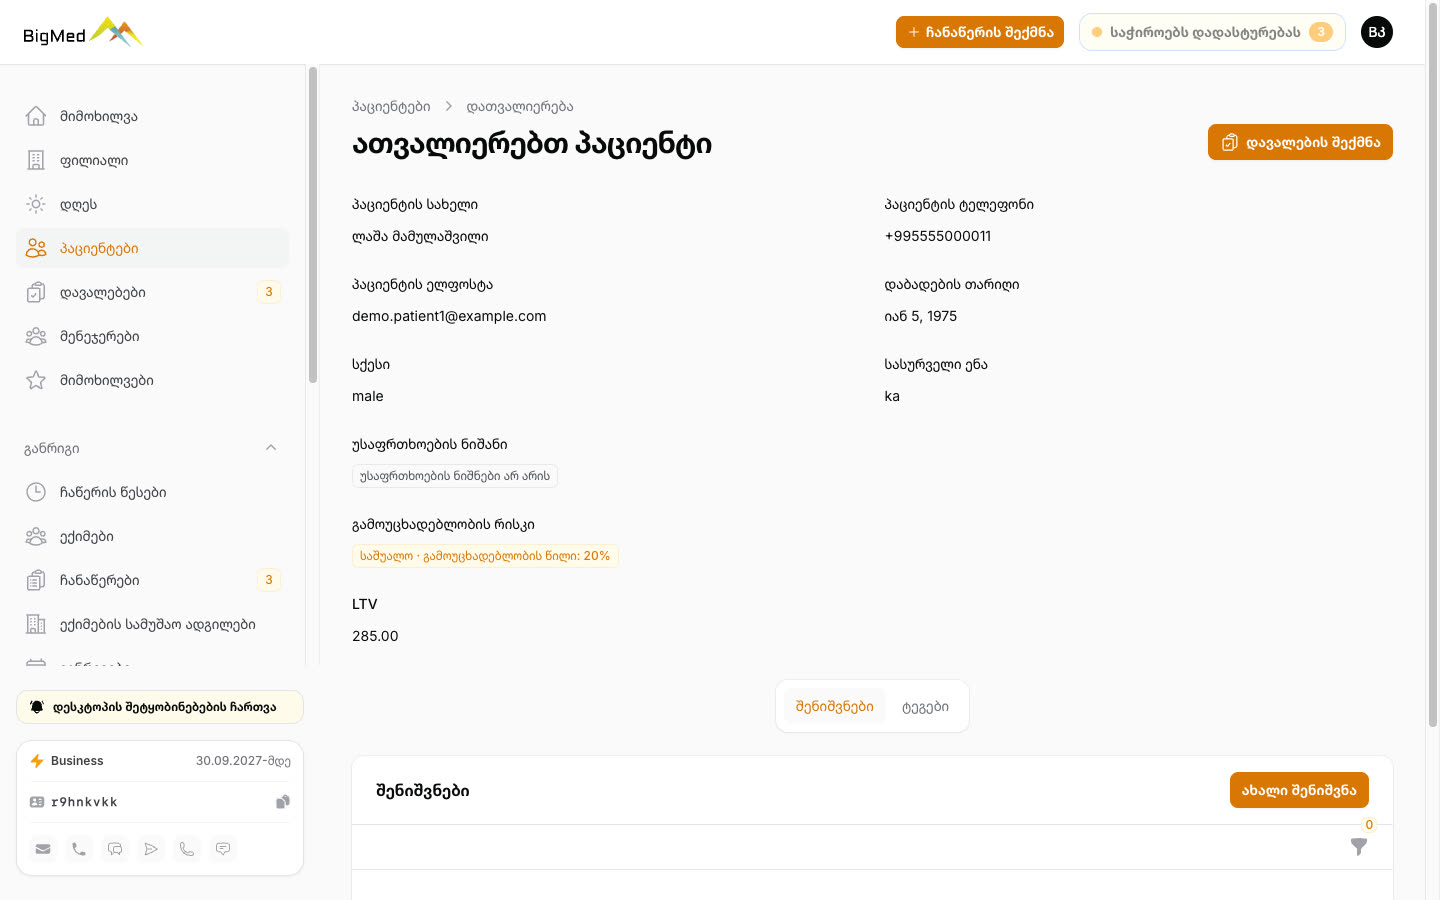Open the BK user avatar
Image resolution: width=1440 pixels, height=900 pixels.
1377,32
